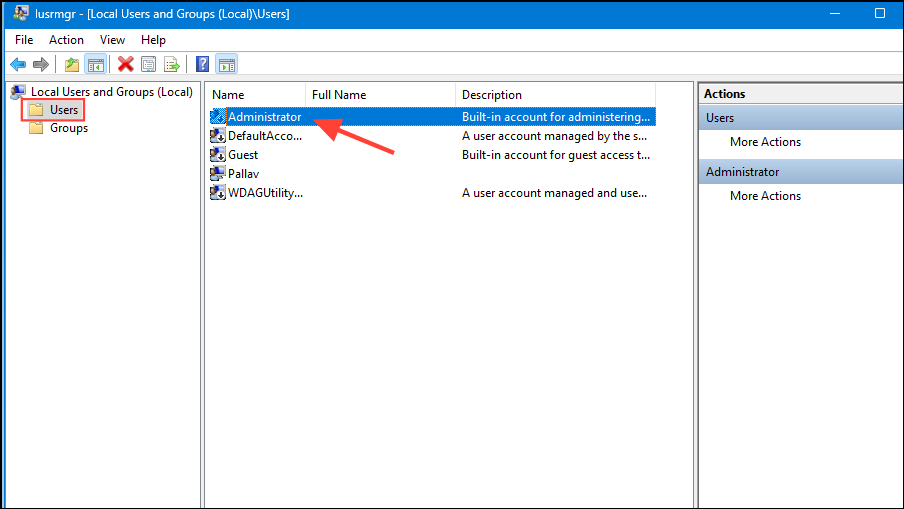Open the Help menu
Viewport: 904px width, 509px height.
point(153,40)
